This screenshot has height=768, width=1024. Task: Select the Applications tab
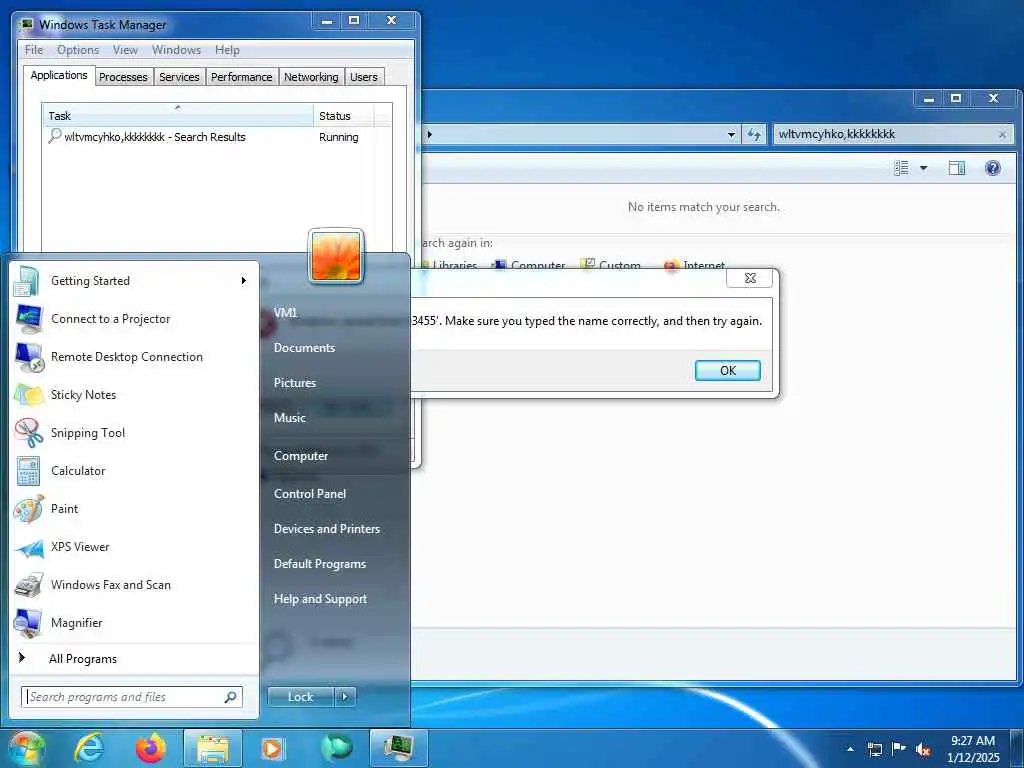pos(59,75)
